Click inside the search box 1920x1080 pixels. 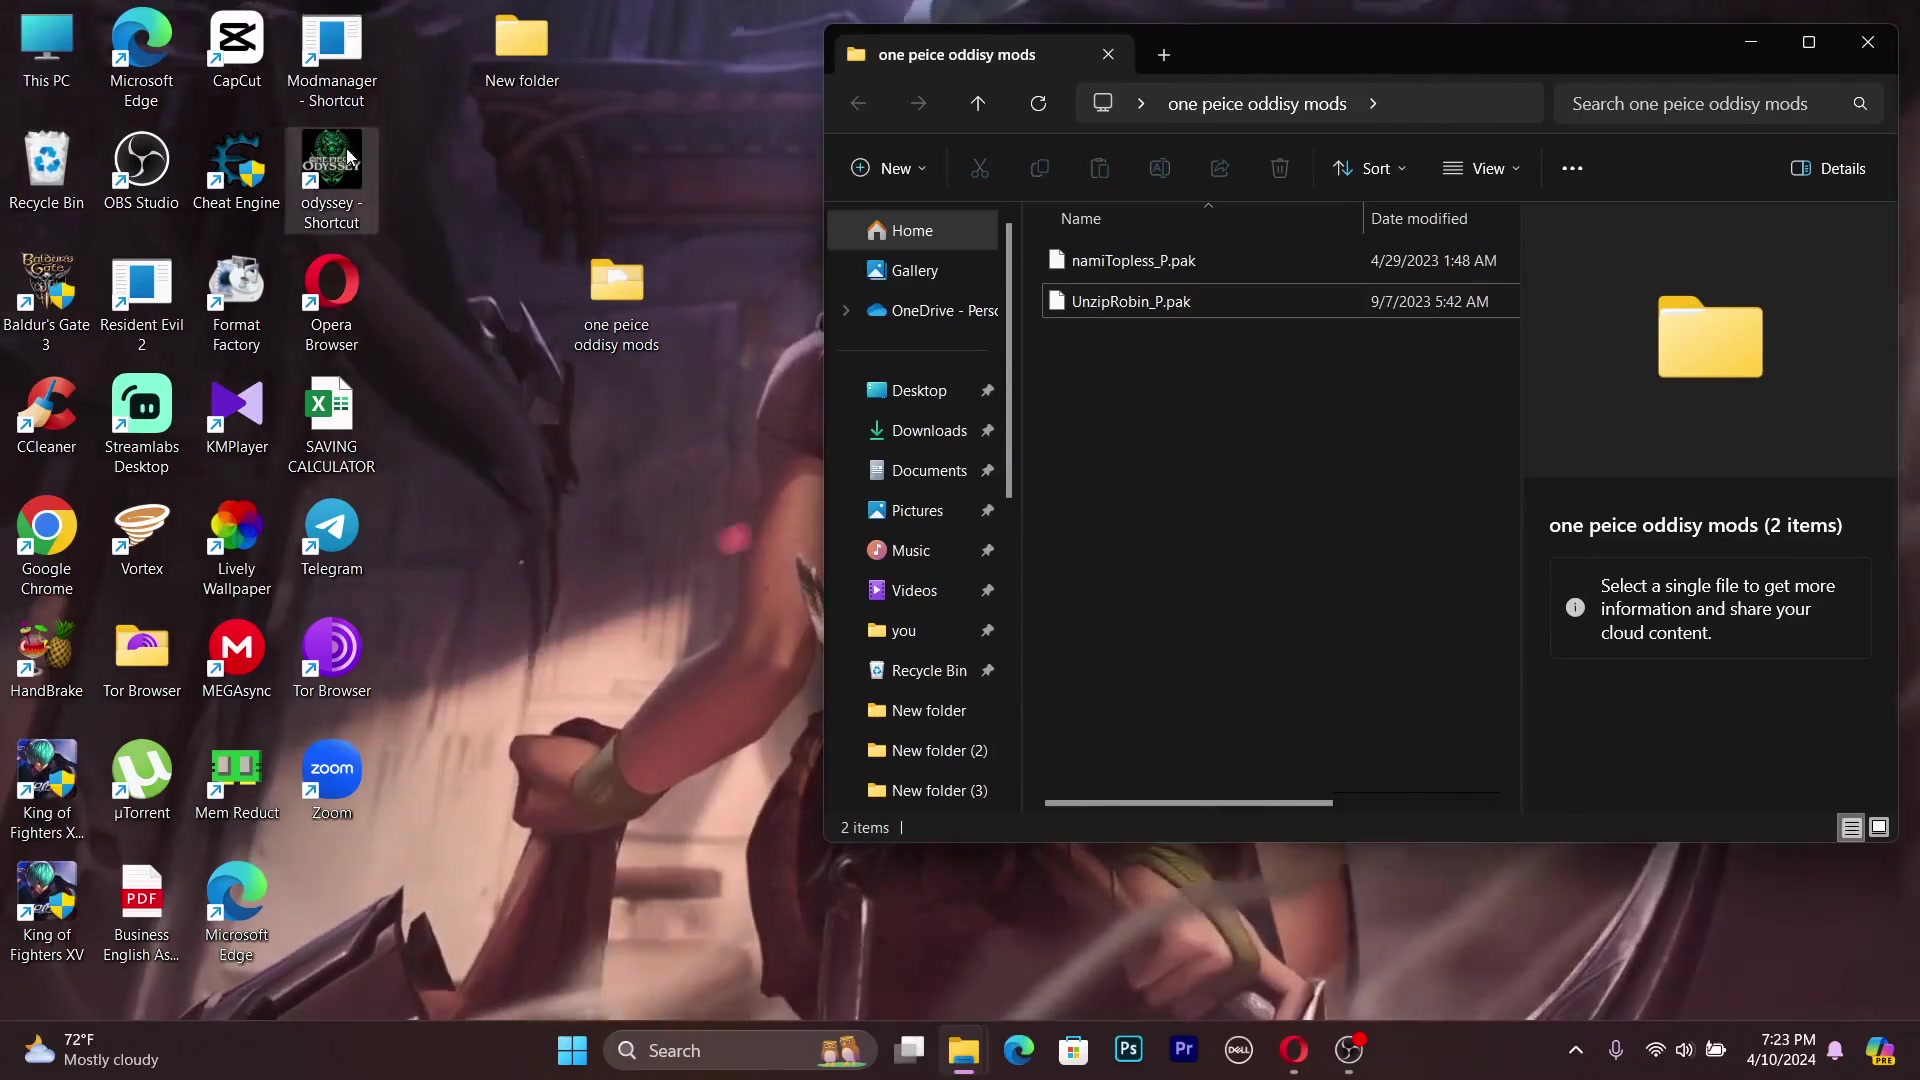[1700, 103]
